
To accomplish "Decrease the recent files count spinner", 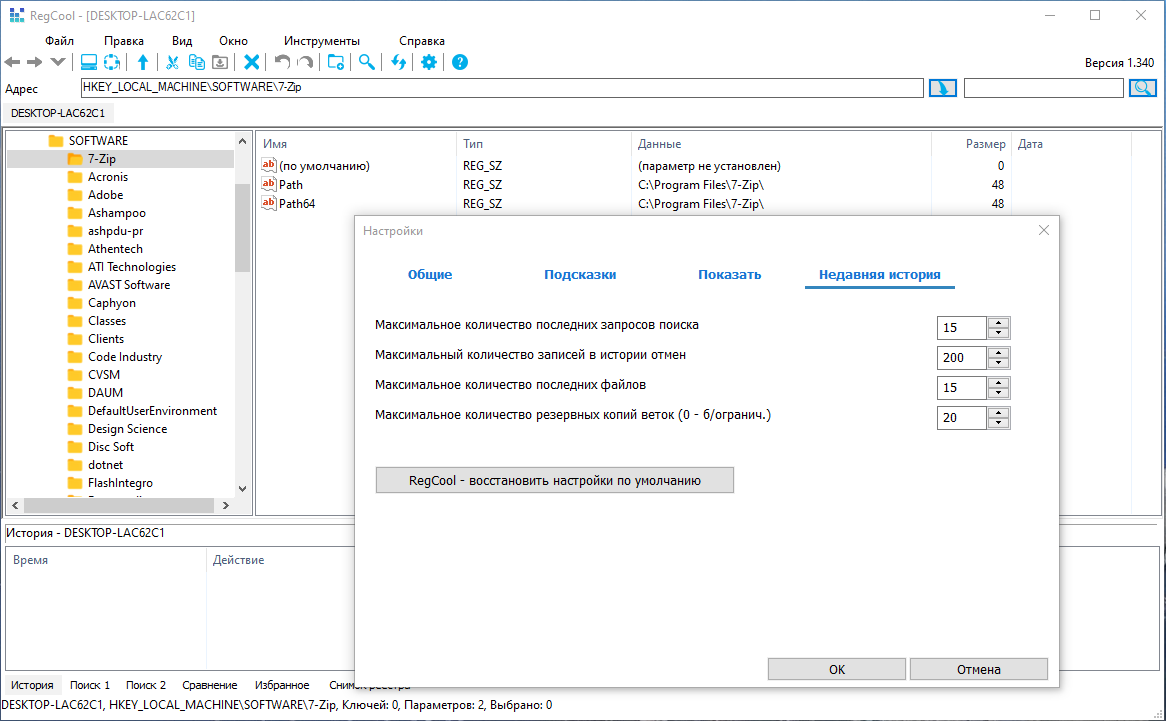I will click(x=999, y=393).
